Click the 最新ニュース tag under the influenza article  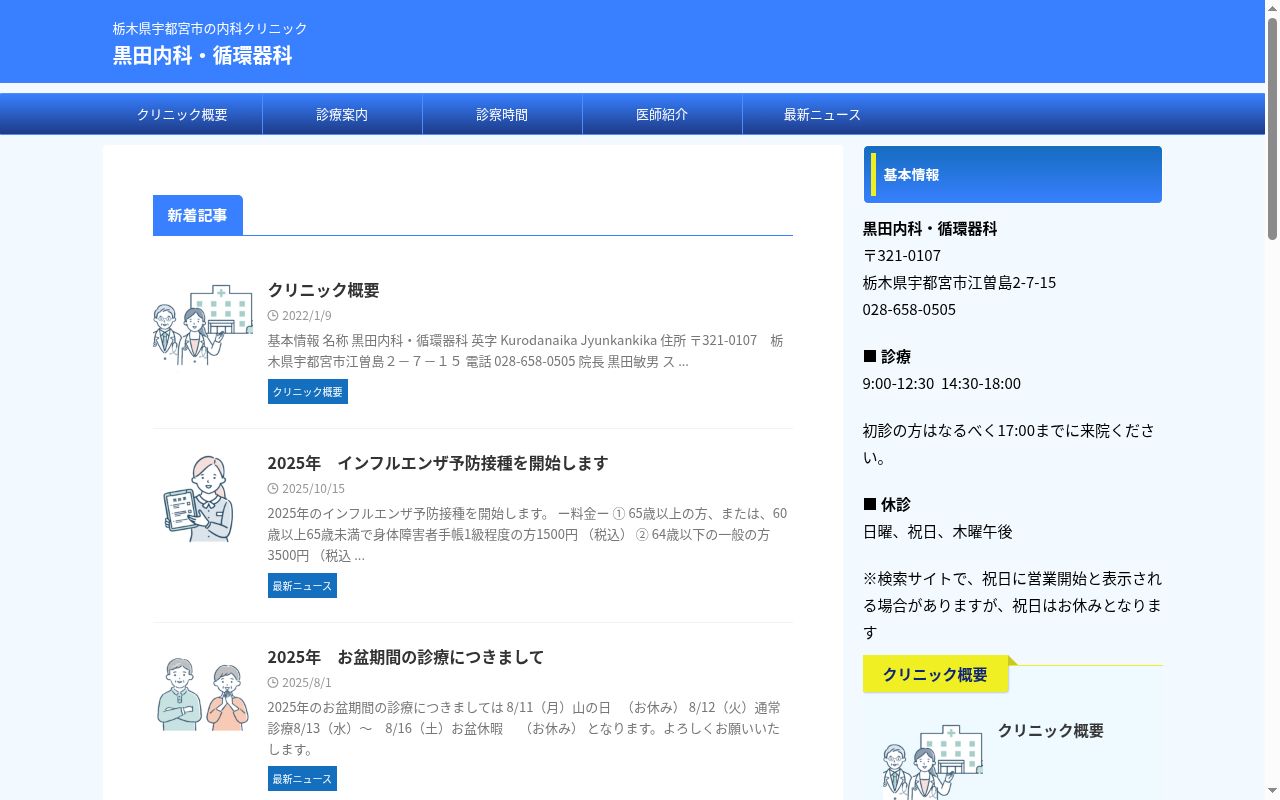click(x=302, y=586)
